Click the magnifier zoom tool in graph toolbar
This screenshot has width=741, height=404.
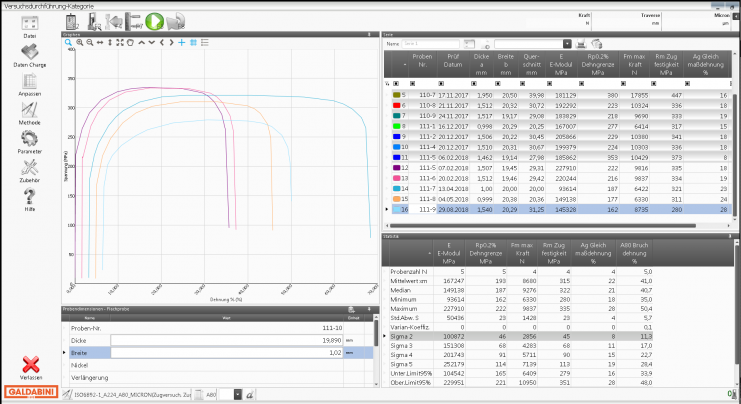[x=68, y=43]
